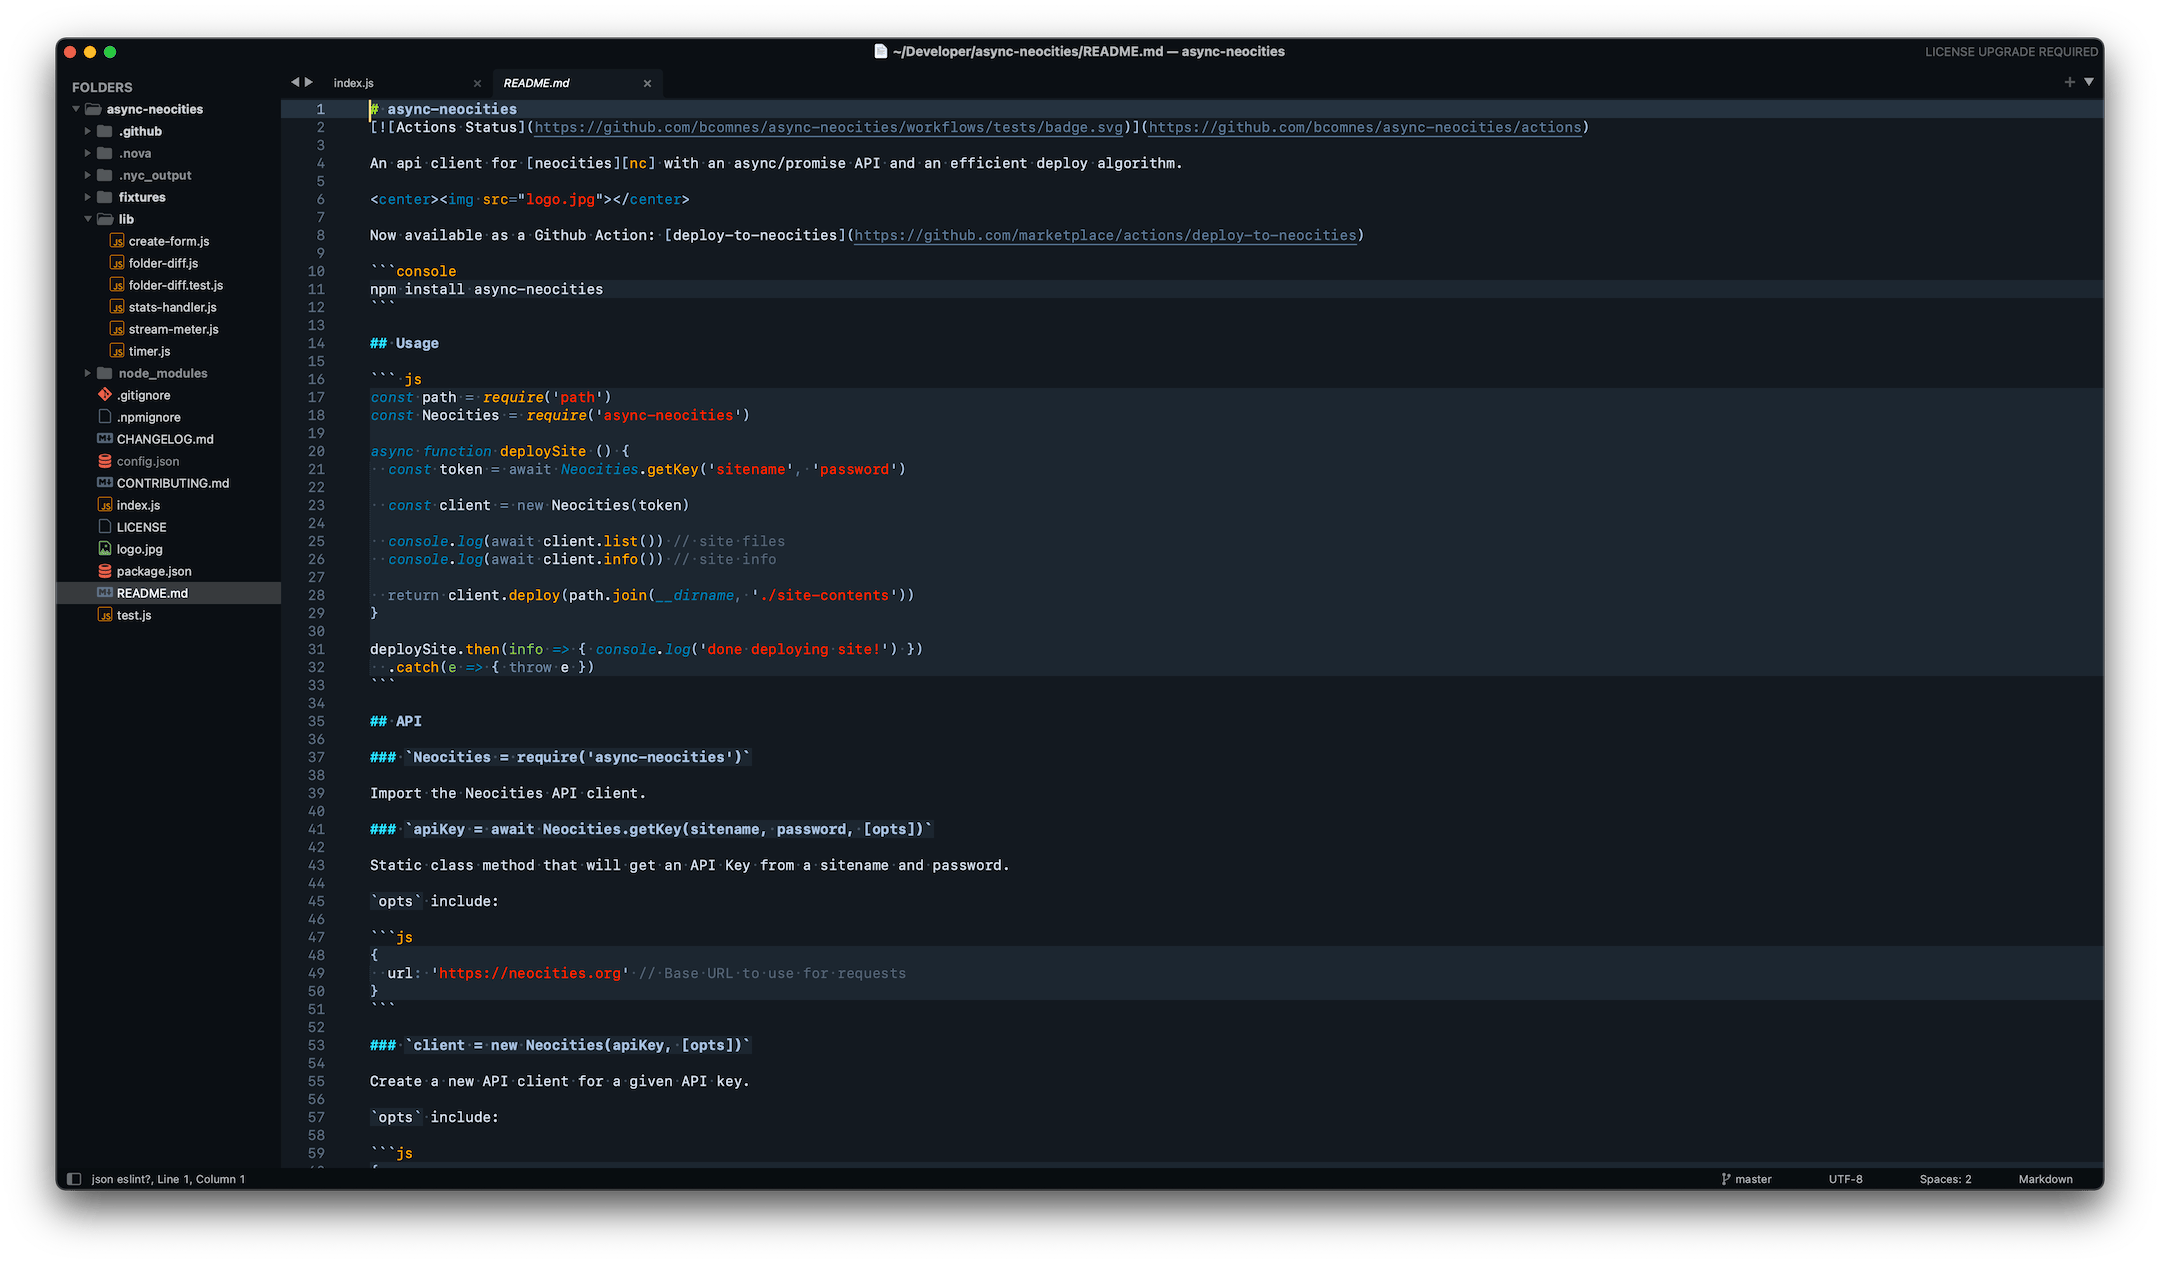The width and height of the screenshot is (2160, 1264).
Task: Open test.js in the sidebar
Action: [x=134, y=615]
